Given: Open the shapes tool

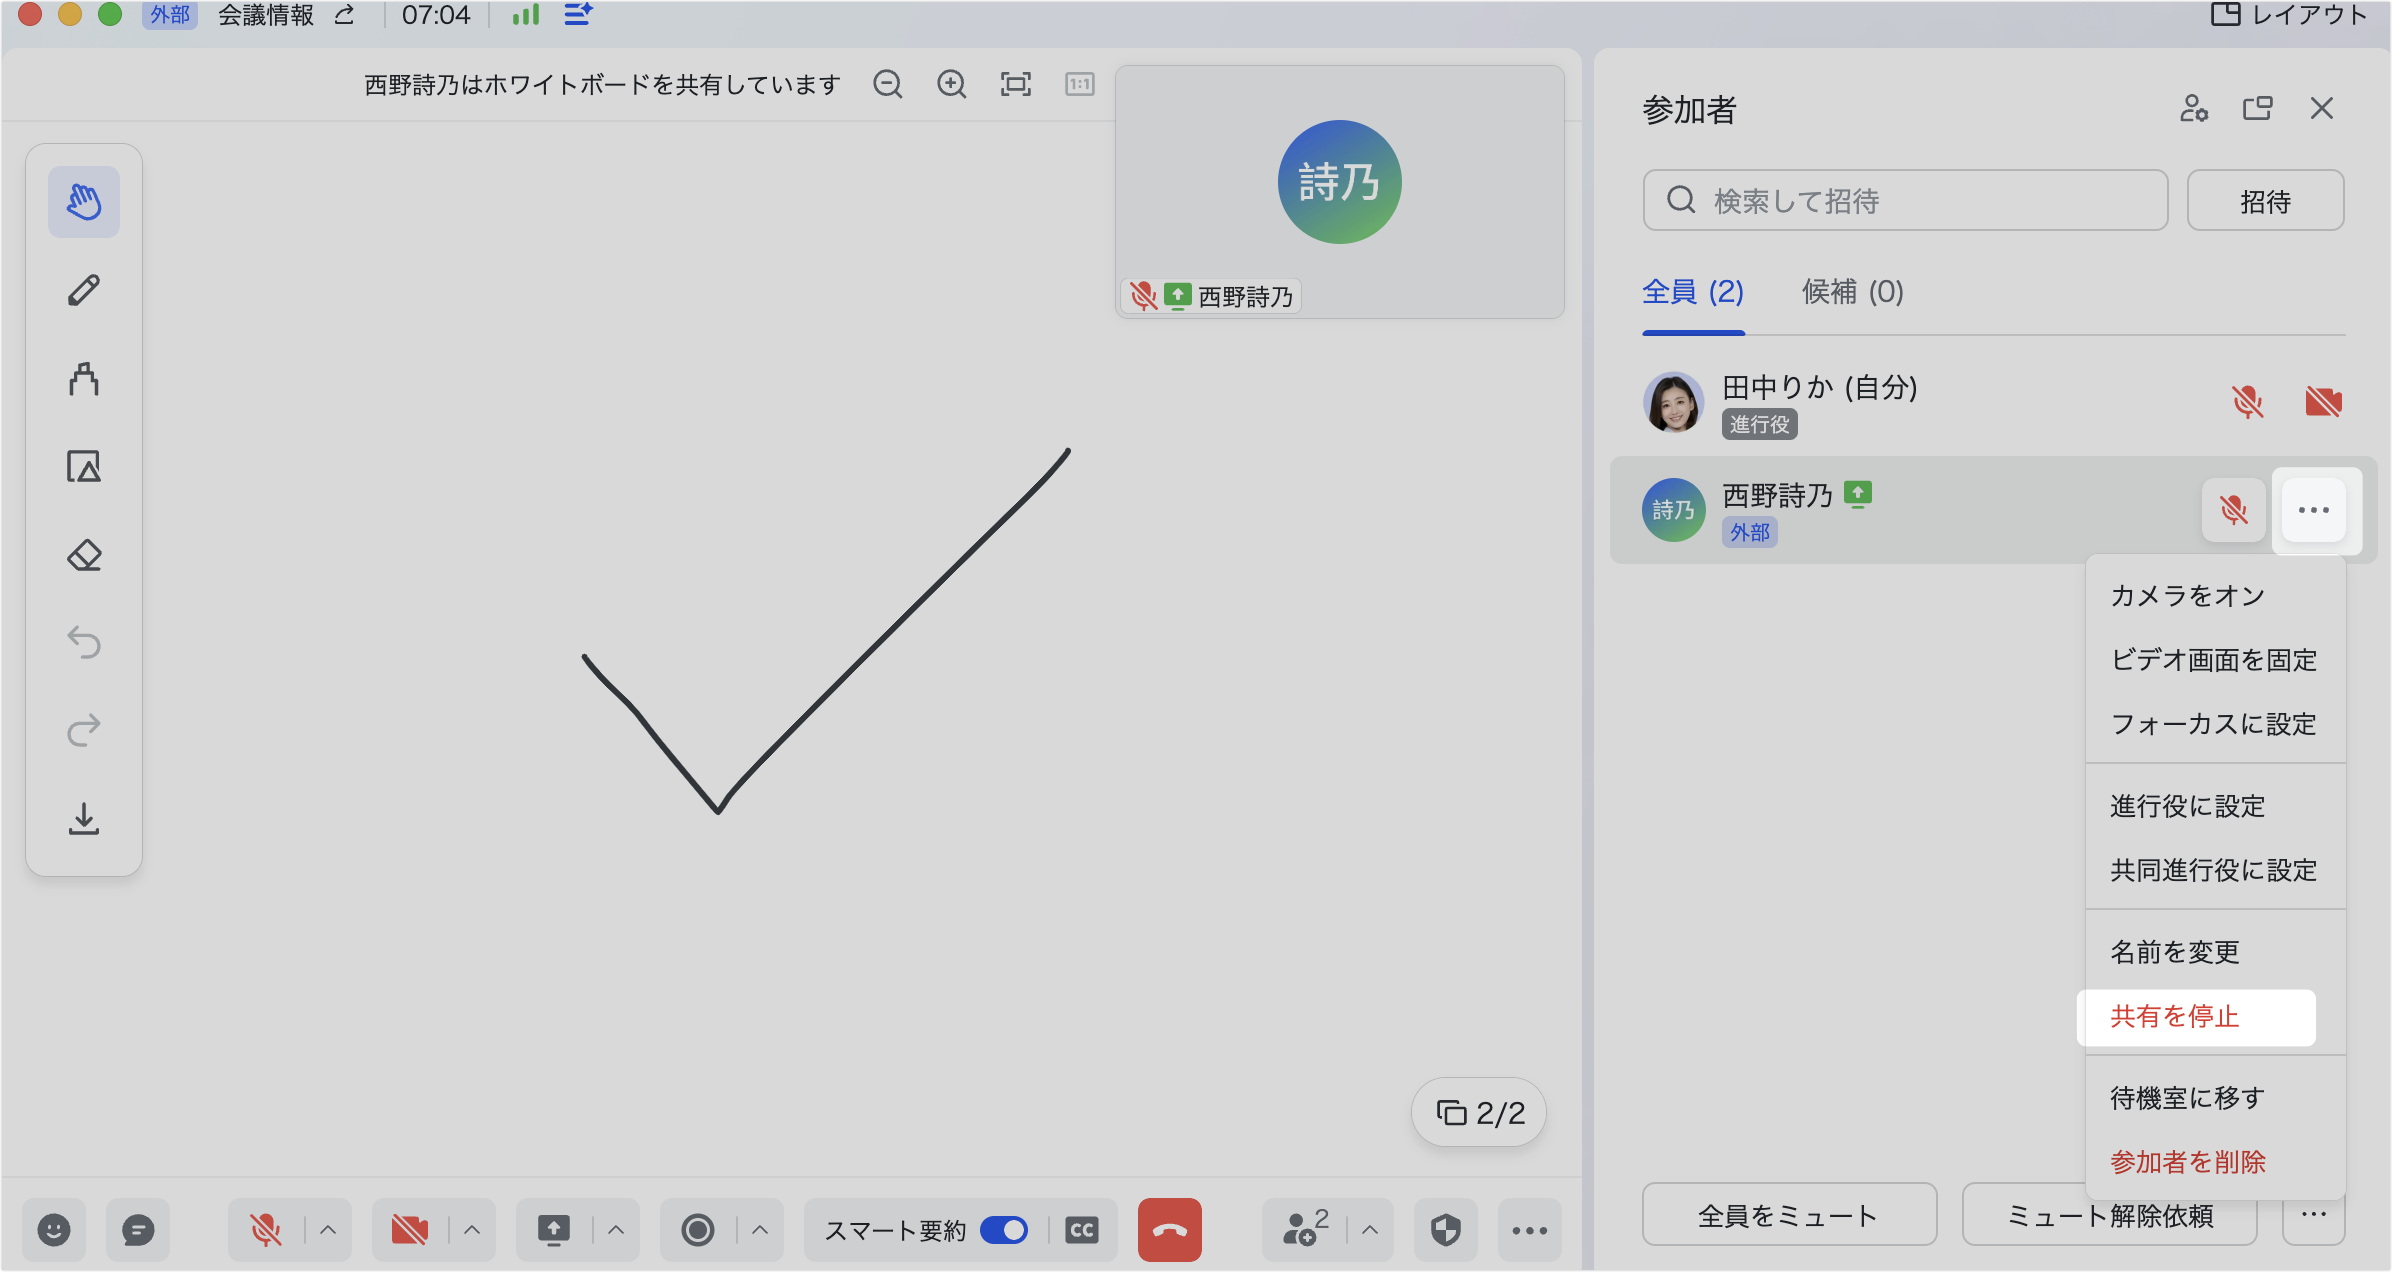Looking at the screenshot, I should tap(84, 467).
